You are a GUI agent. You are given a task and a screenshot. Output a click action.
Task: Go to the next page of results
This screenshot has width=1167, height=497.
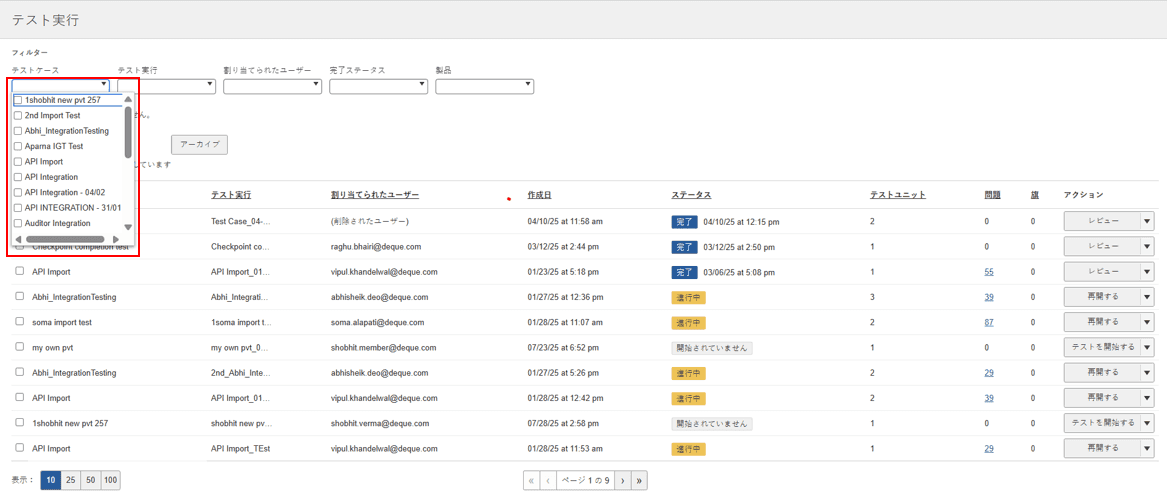point(622,481)
